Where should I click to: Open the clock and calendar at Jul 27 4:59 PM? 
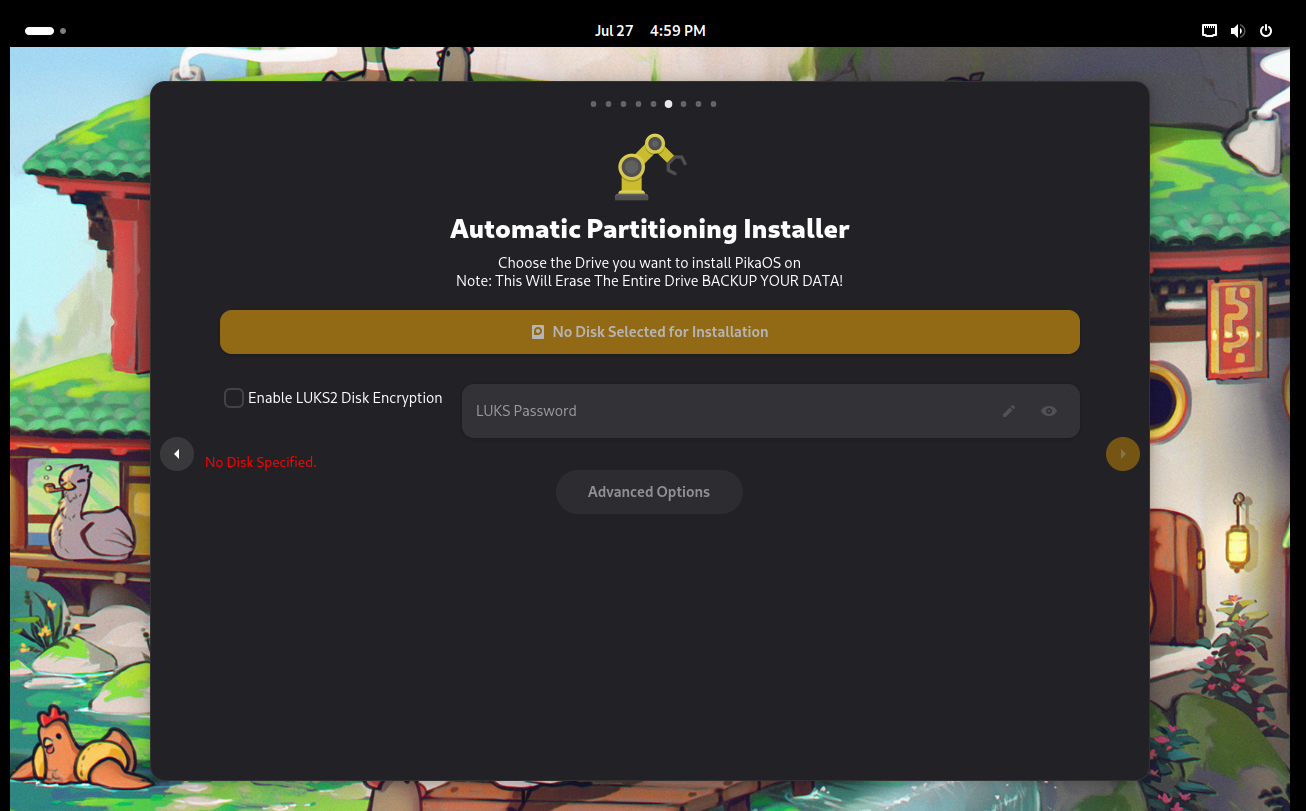click(x=650, y=31)
